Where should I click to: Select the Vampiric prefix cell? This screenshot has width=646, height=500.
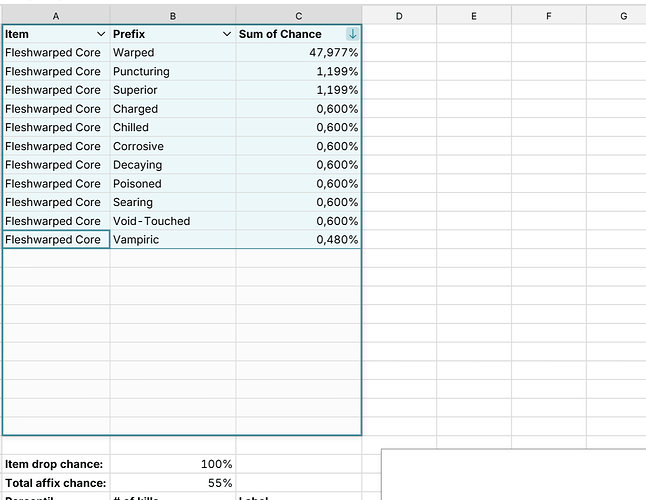pos(136,240)
